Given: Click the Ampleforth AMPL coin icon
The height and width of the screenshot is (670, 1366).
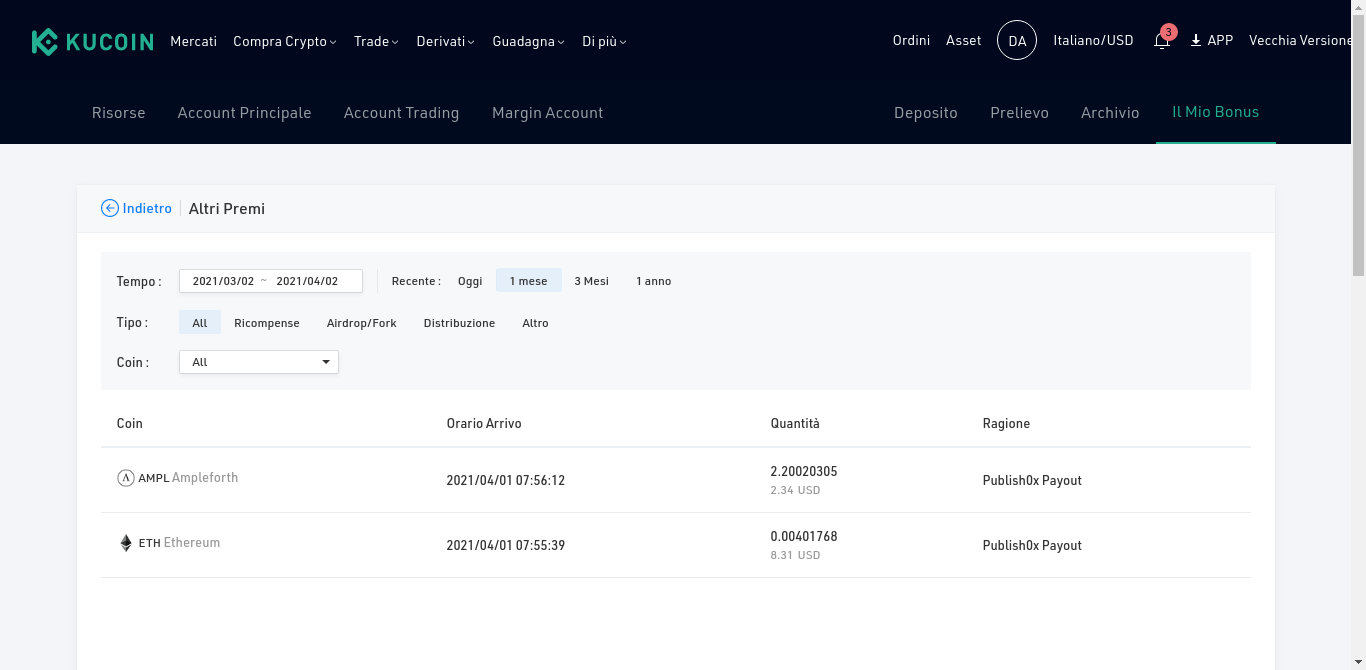Looking at the screenshot, I should (x=126, y=478).
